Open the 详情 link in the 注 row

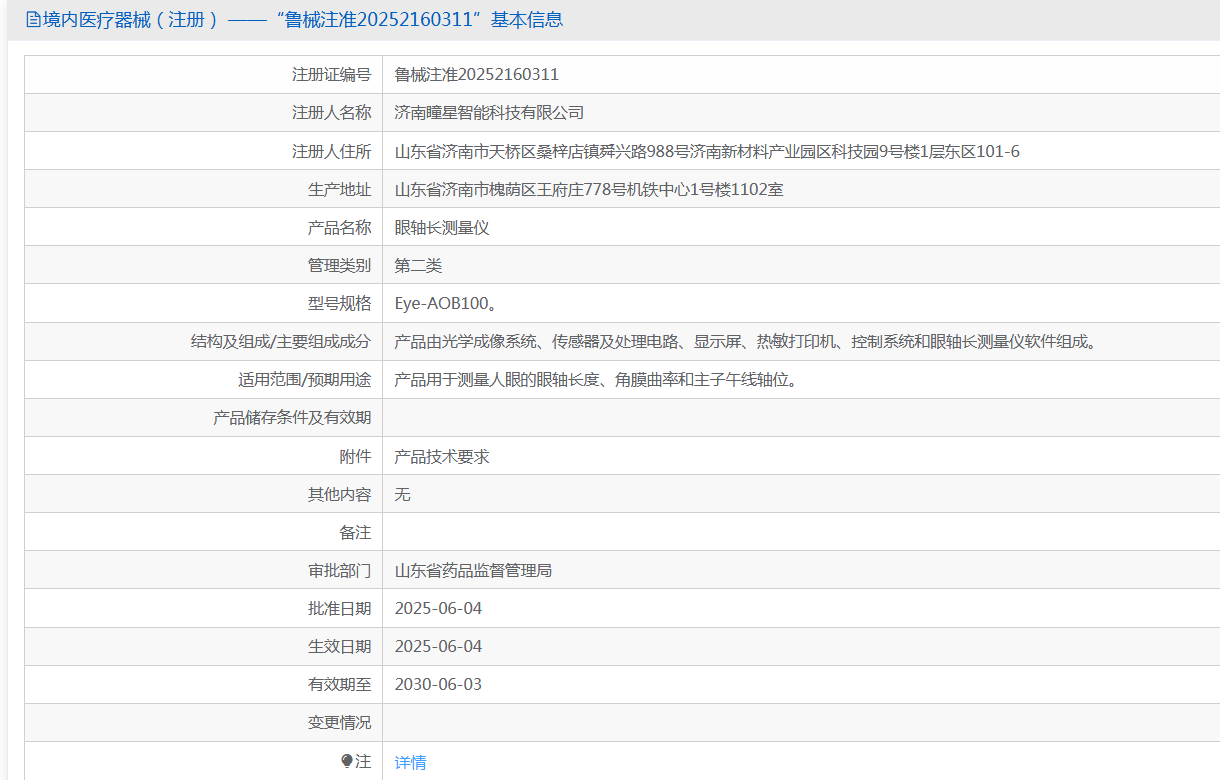(410, 762)
